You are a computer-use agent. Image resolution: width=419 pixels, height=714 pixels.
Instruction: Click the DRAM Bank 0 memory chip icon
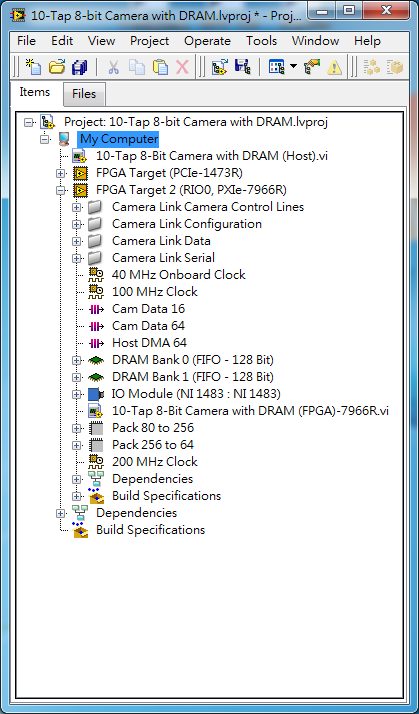[96, 360]
